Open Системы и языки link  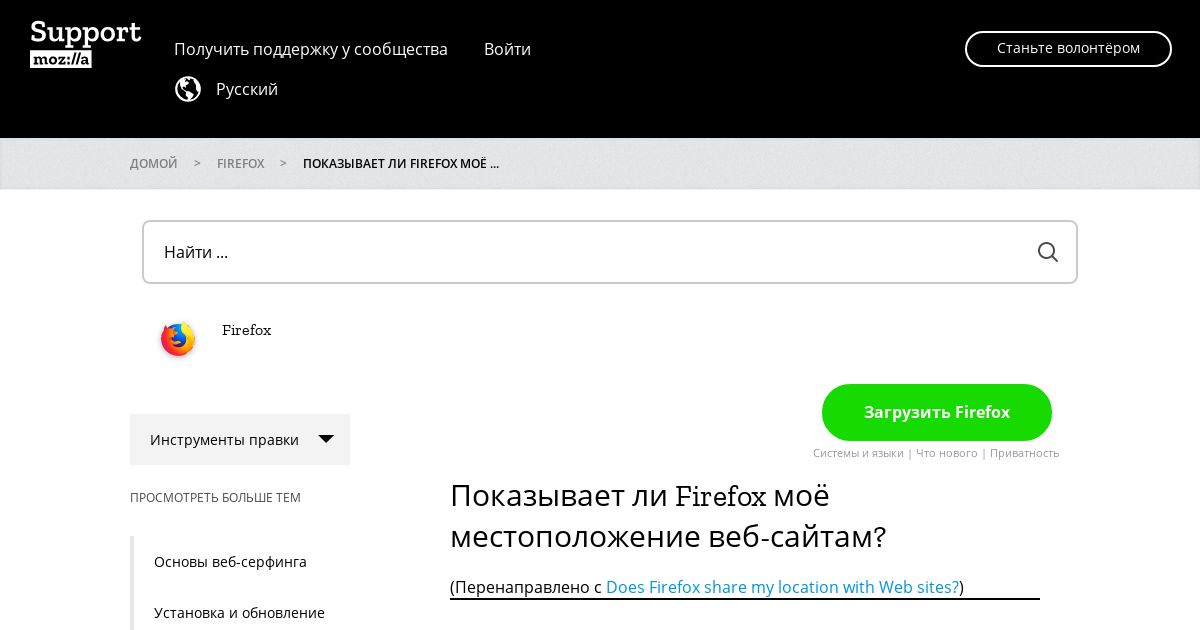pyautogui.click(x=858, y=453)
